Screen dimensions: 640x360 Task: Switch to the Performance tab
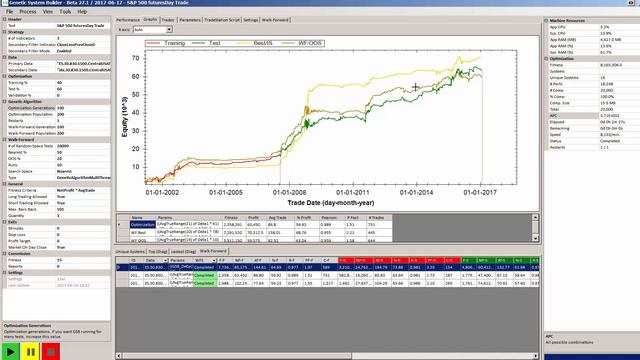coord(128,20)
